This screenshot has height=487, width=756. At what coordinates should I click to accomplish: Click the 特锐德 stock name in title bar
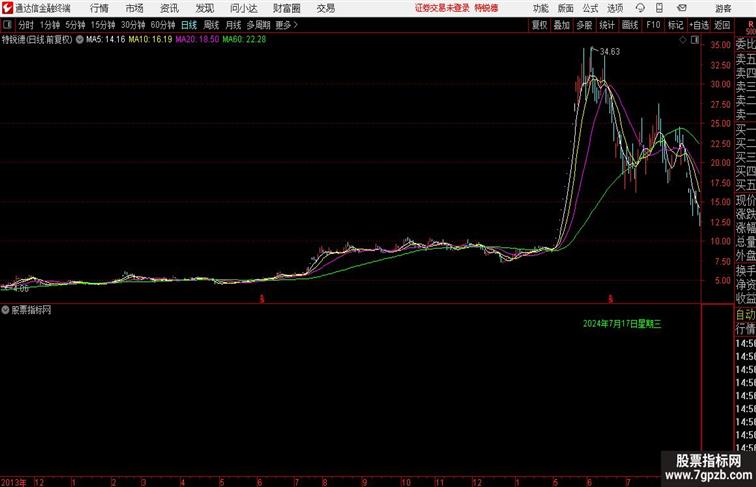(486, 8)
